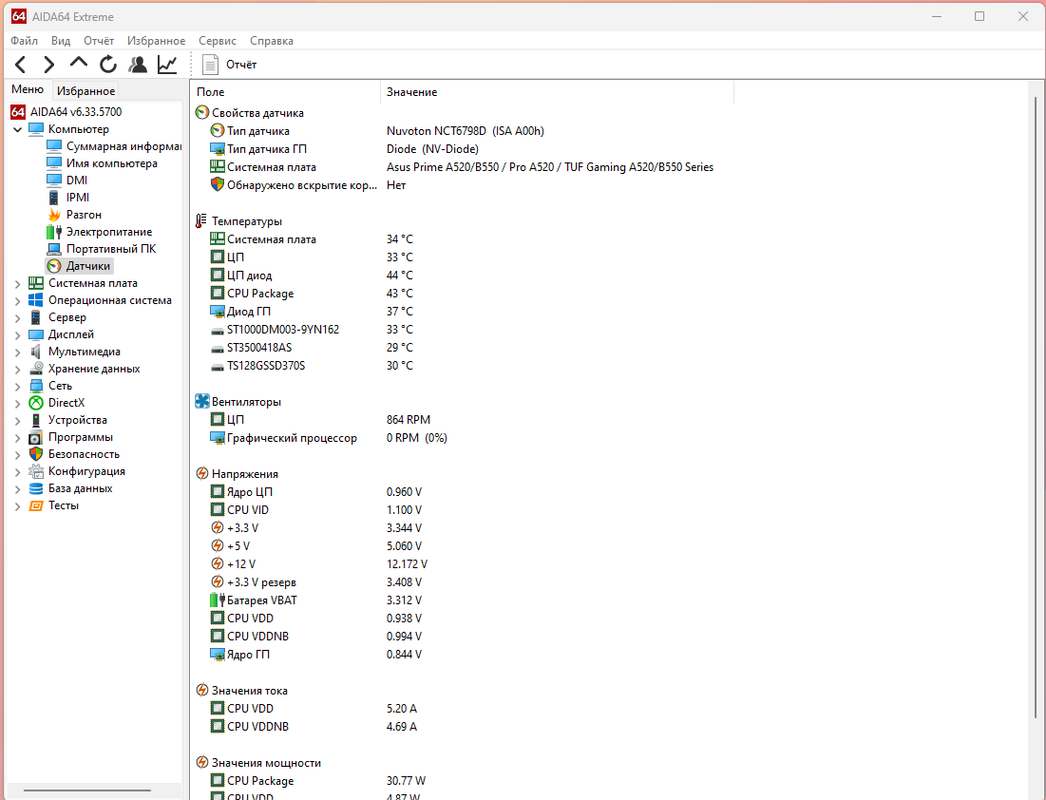
Task: Maximize the AIDA64 Extreme window
Action: tap(979, 16)
